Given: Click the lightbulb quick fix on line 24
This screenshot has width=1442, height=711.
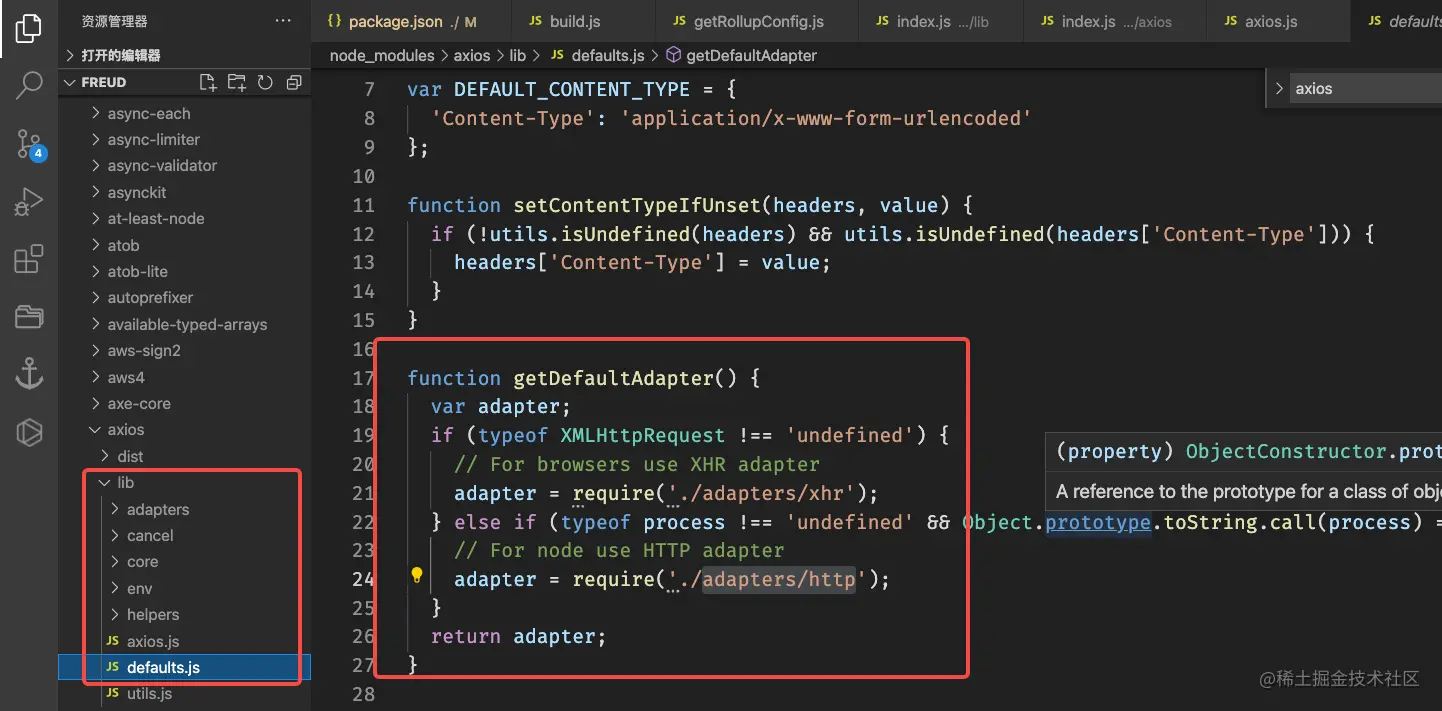Looking at the screenshot, I should click(x=418, y=575).
